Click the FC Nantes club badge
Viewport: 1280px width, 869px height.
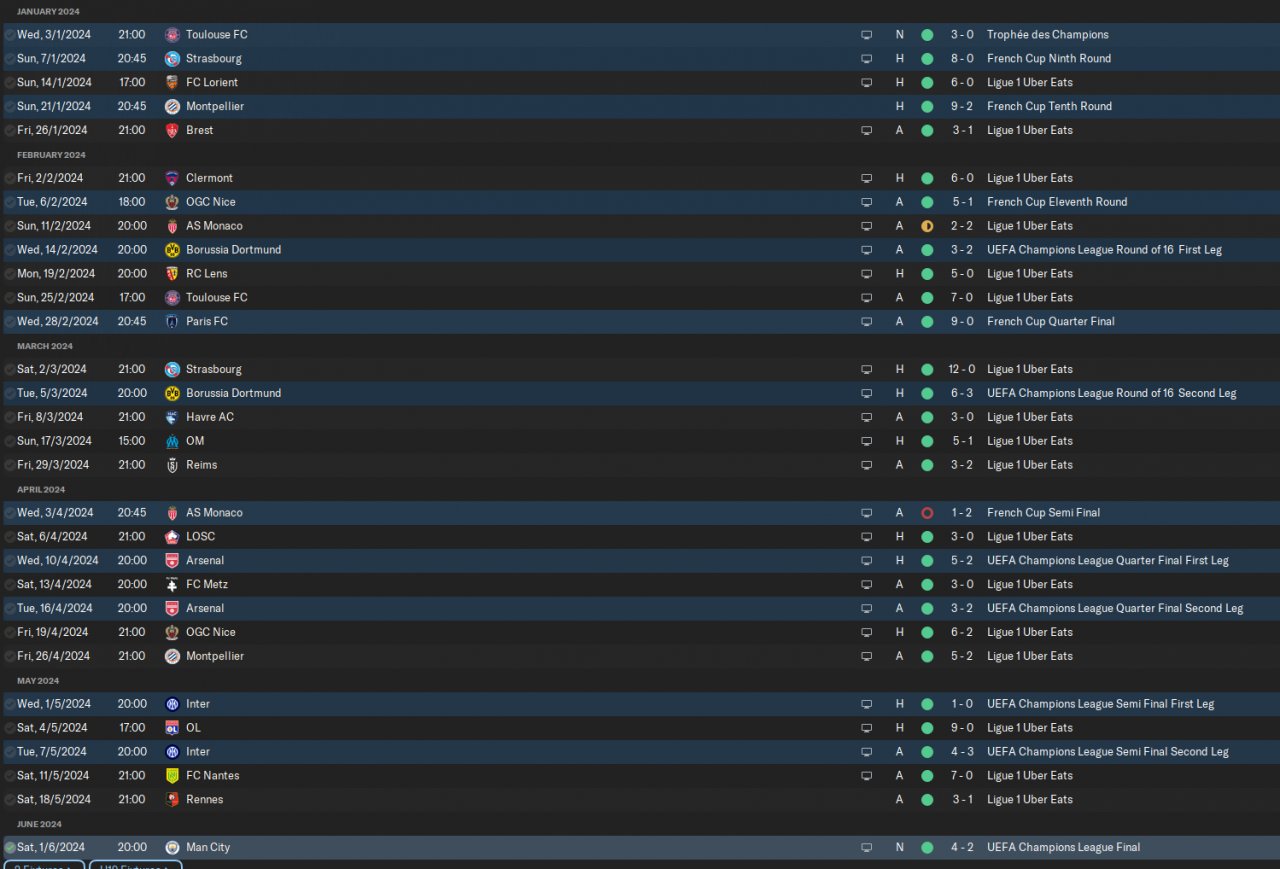pos(172,776)
